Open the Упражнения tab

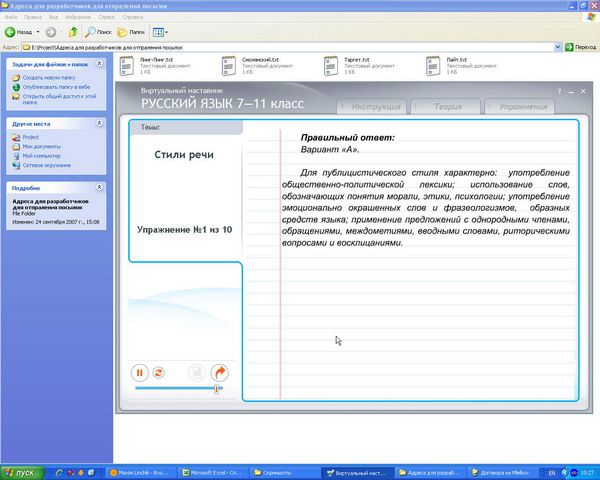click(x=523, y=105)
